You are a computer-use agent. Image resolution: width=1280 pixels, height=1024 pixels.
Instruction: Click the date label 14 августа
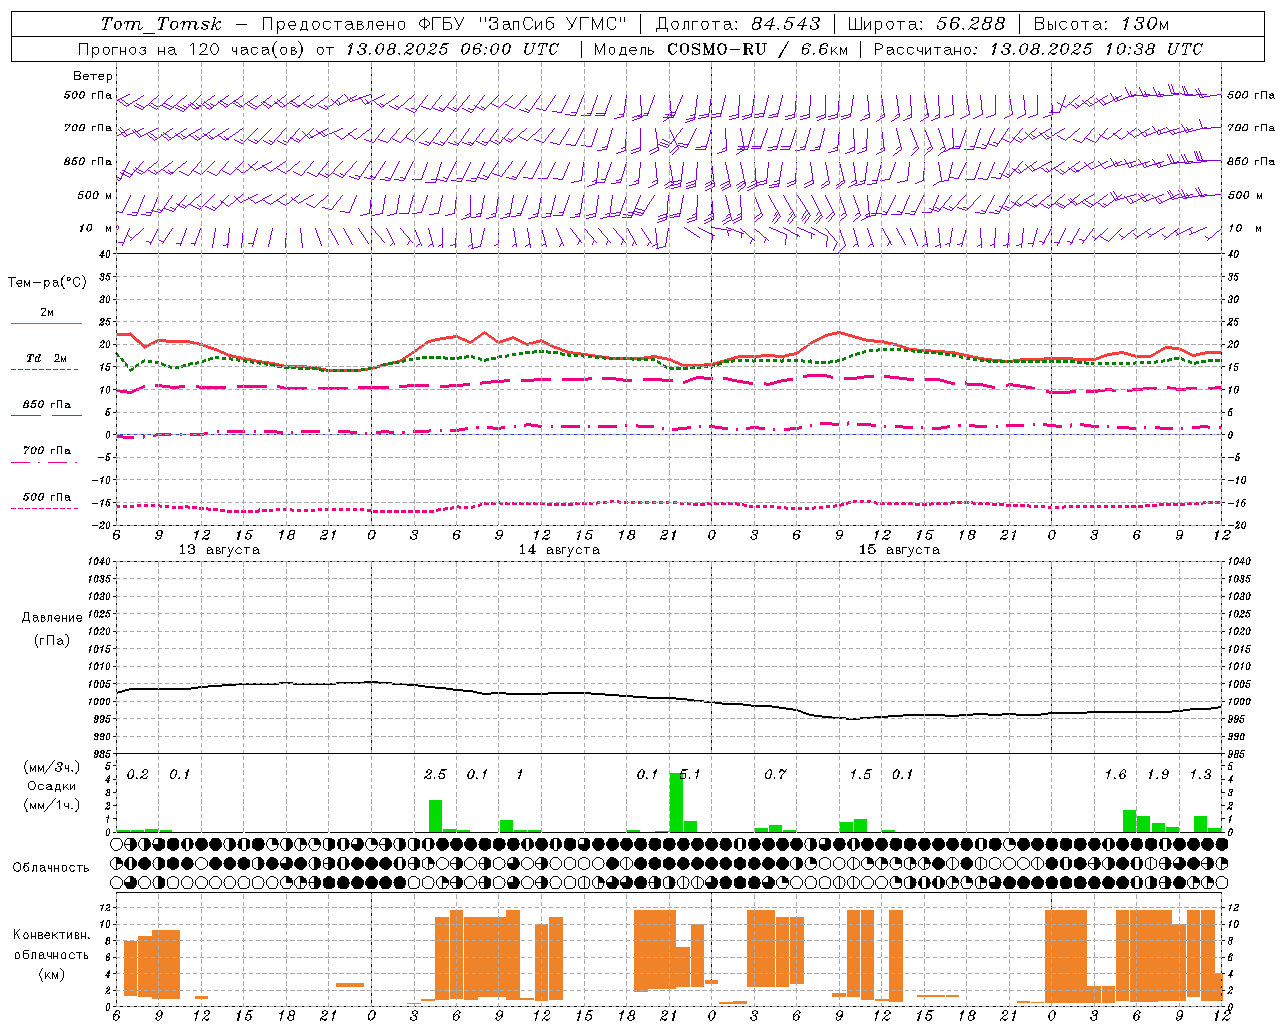pos(559,550)
